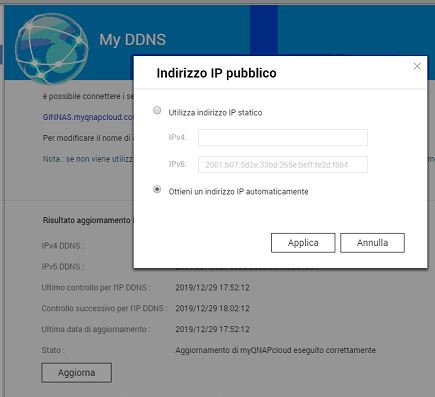Image resolution: width=435 pixels, height=397 pixels.
Task: Click the 'Risultato aggiornamento' heading
Action: click(x=88, y=220)
